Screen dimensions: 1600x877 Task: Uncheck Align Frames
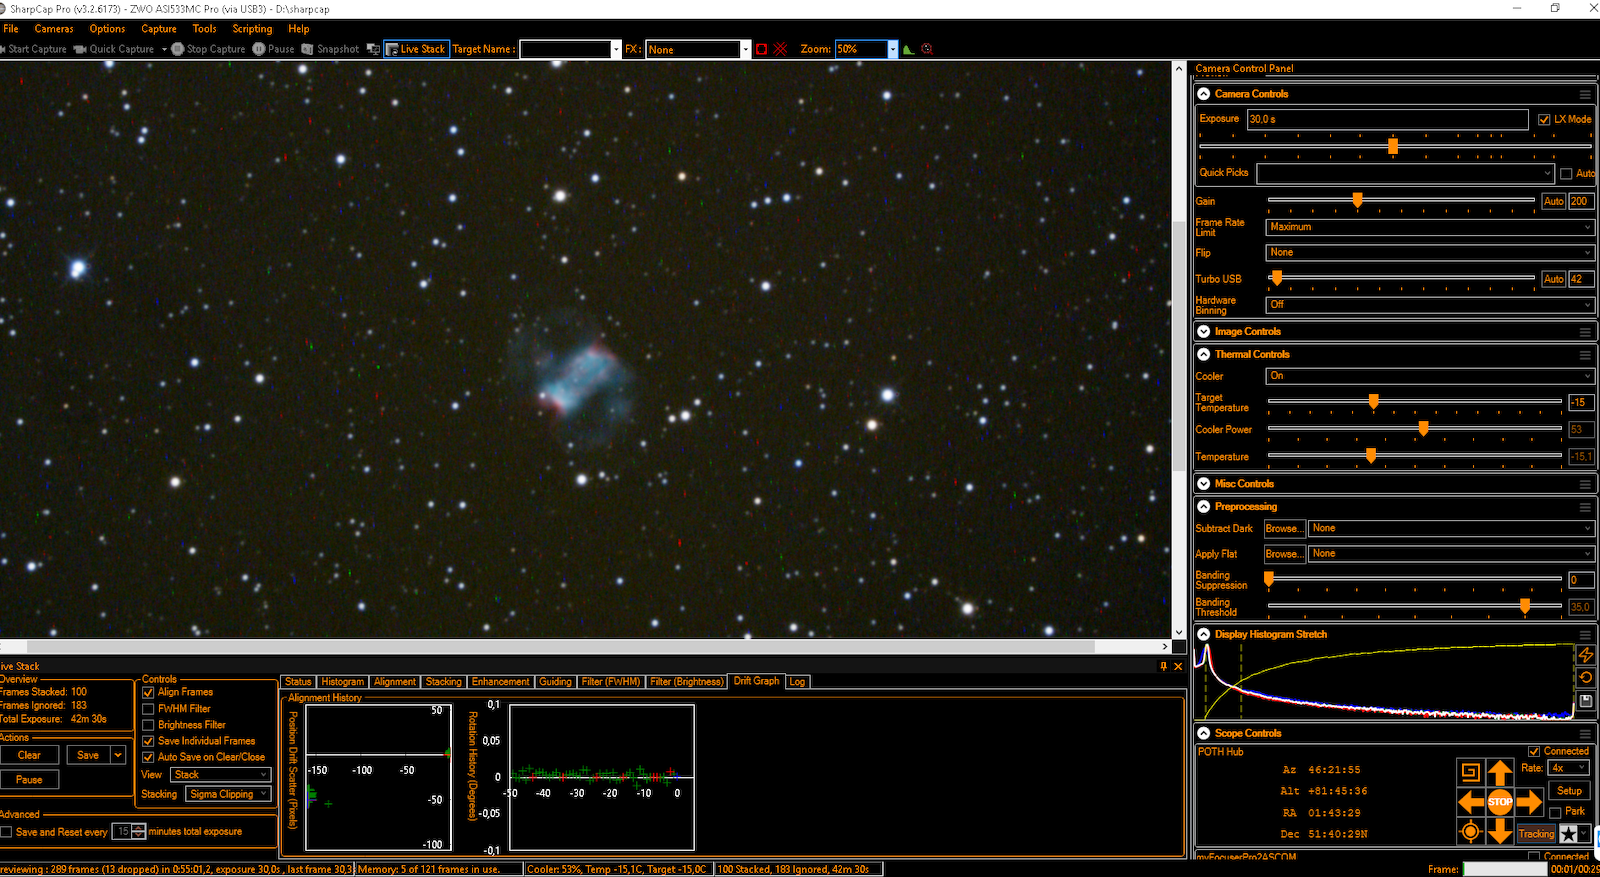148,692
